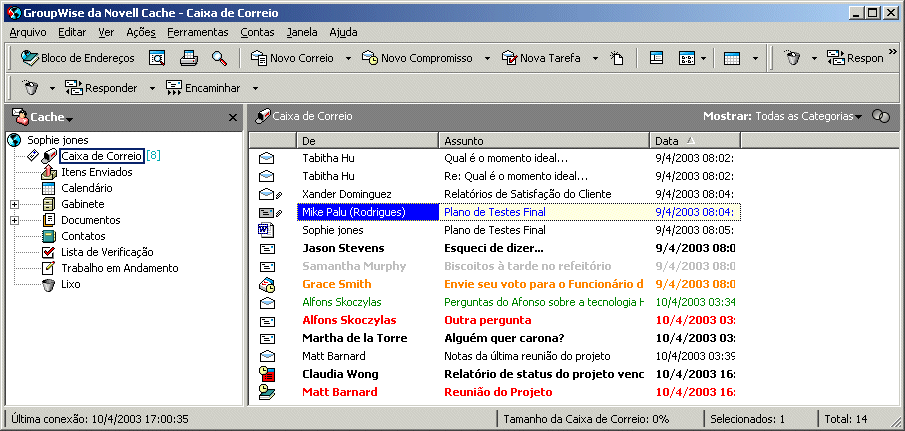905x431 pixels.
Task: Open the Lixo trash folder
Action: (x=70, y=284)
